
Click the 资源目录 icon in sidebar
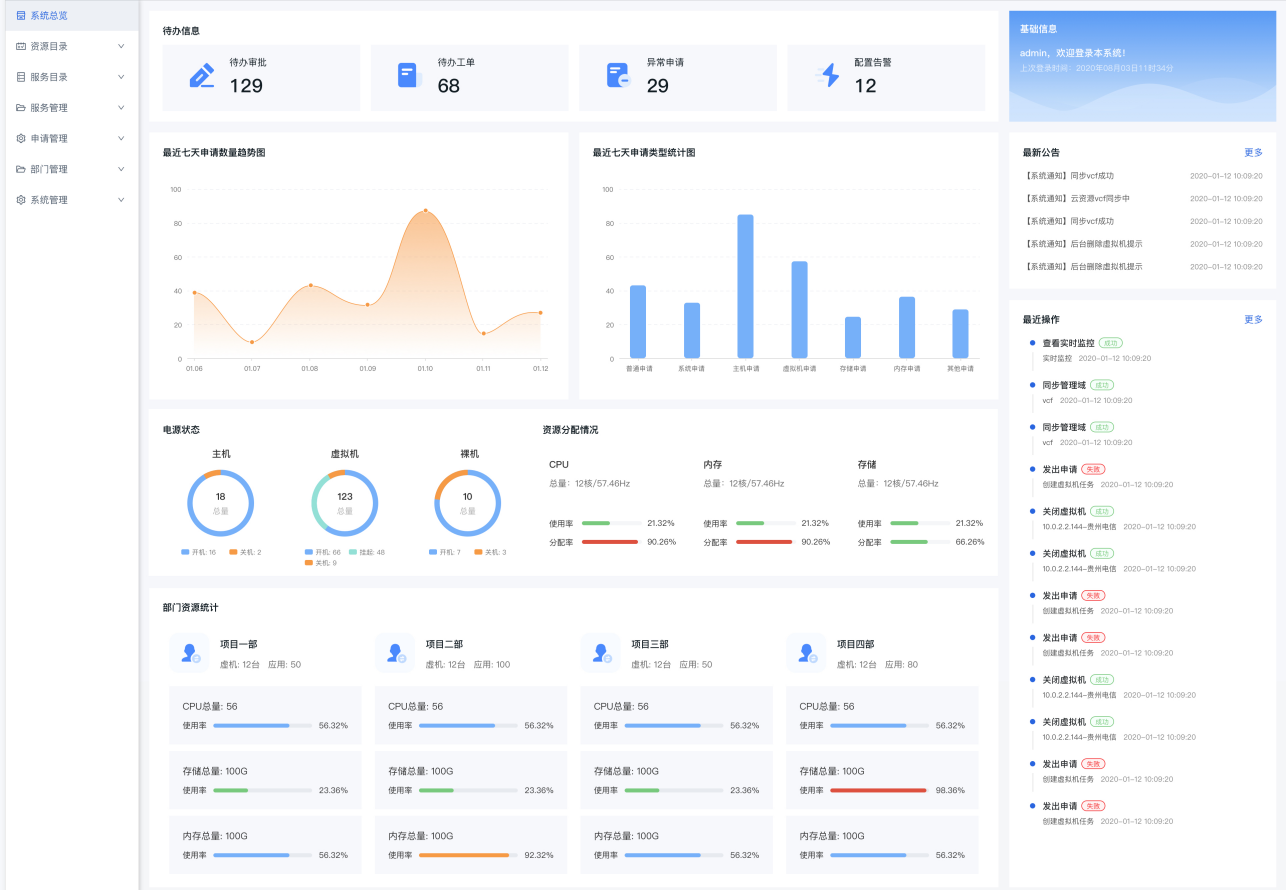coord(21,46)
